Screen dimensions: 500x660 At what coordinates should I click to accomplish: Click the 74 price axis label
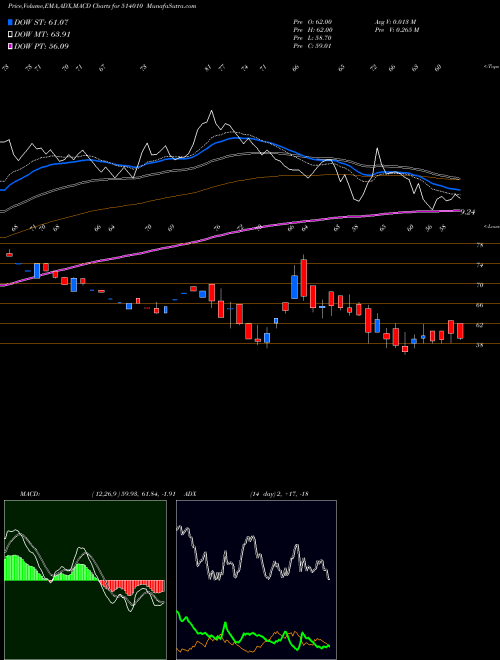(x=479, y=265)
